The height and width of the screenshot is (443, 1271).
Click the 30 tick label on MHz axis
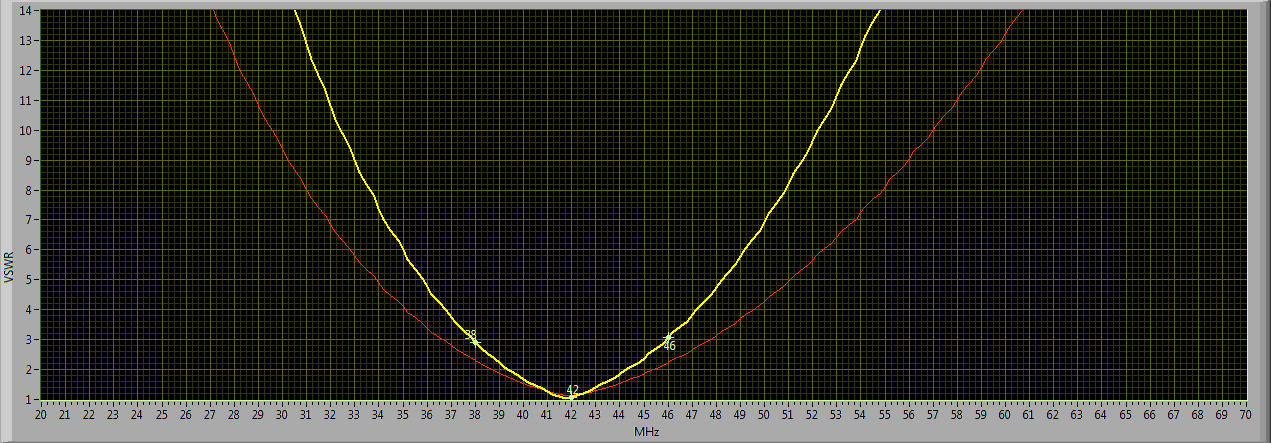[282, 413]
